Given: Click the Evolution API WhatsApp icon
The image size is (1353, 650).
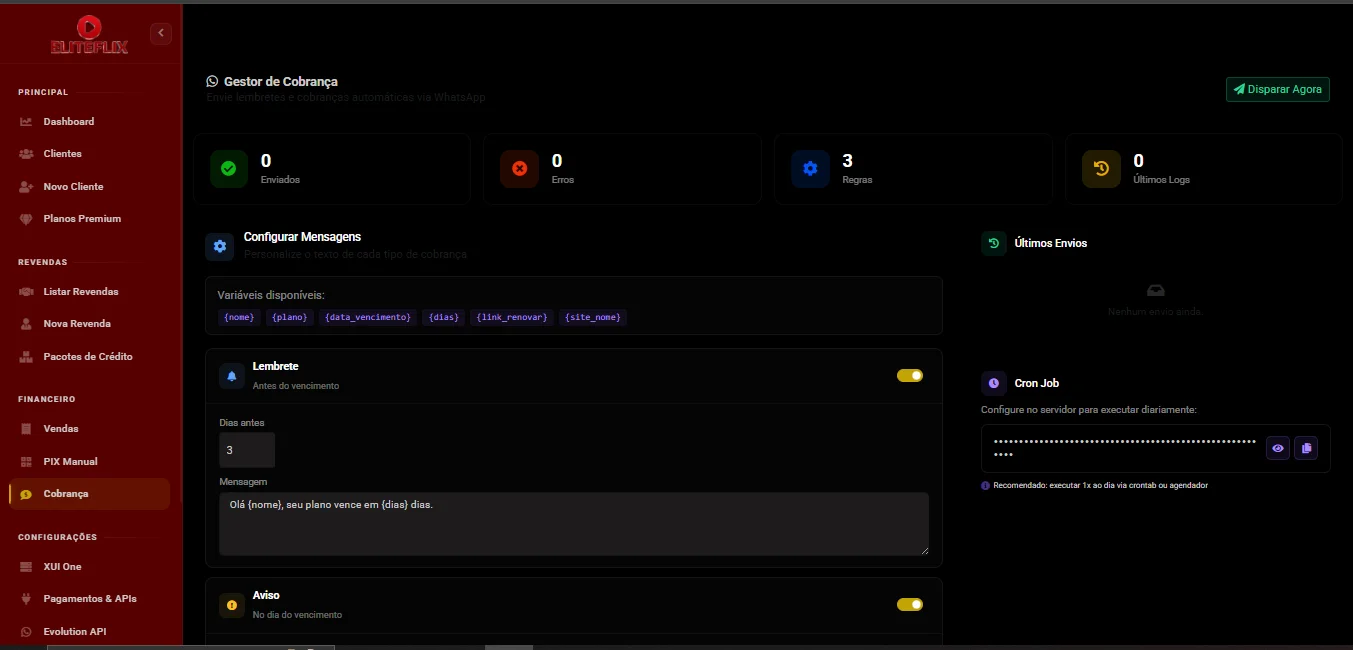Looking at the screenshot, I should tap(26, 632).
